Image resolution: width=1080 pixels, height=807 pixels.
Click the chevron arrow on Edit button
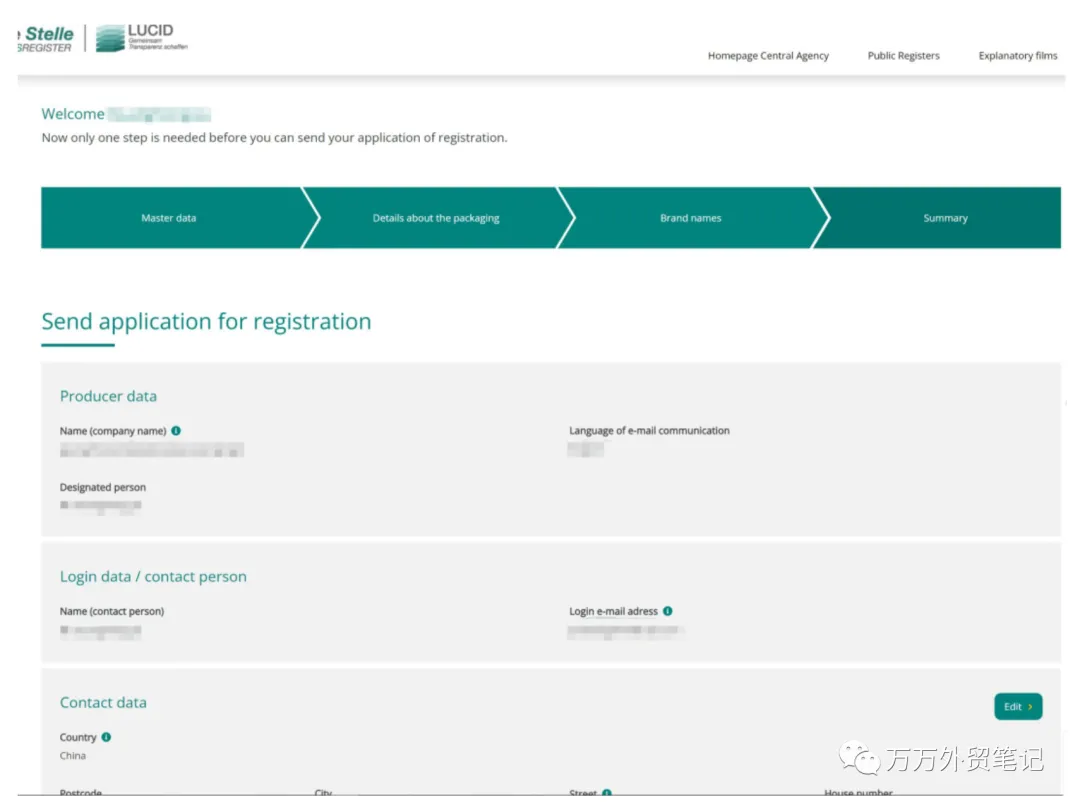point(1030,707)
